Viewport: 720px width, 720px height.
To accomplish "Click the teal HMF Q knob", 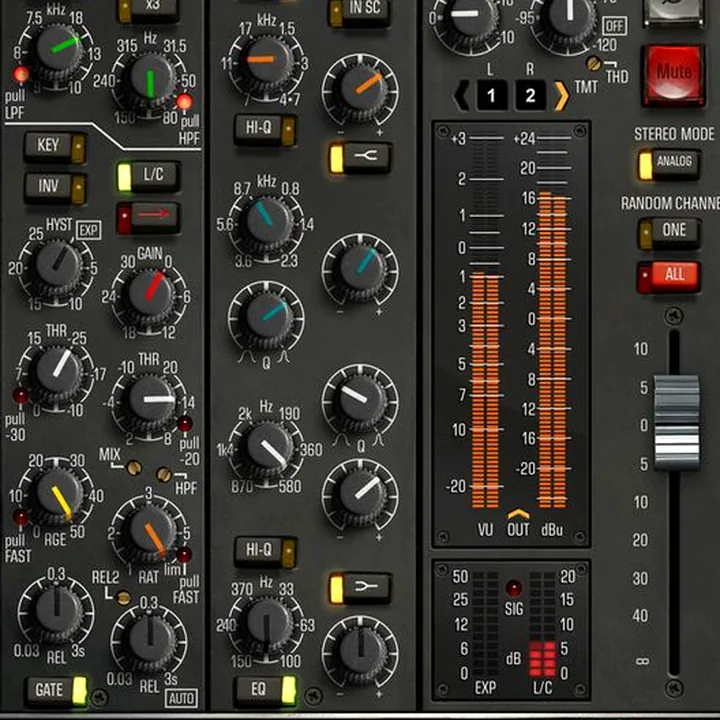I will coord(268,315).
